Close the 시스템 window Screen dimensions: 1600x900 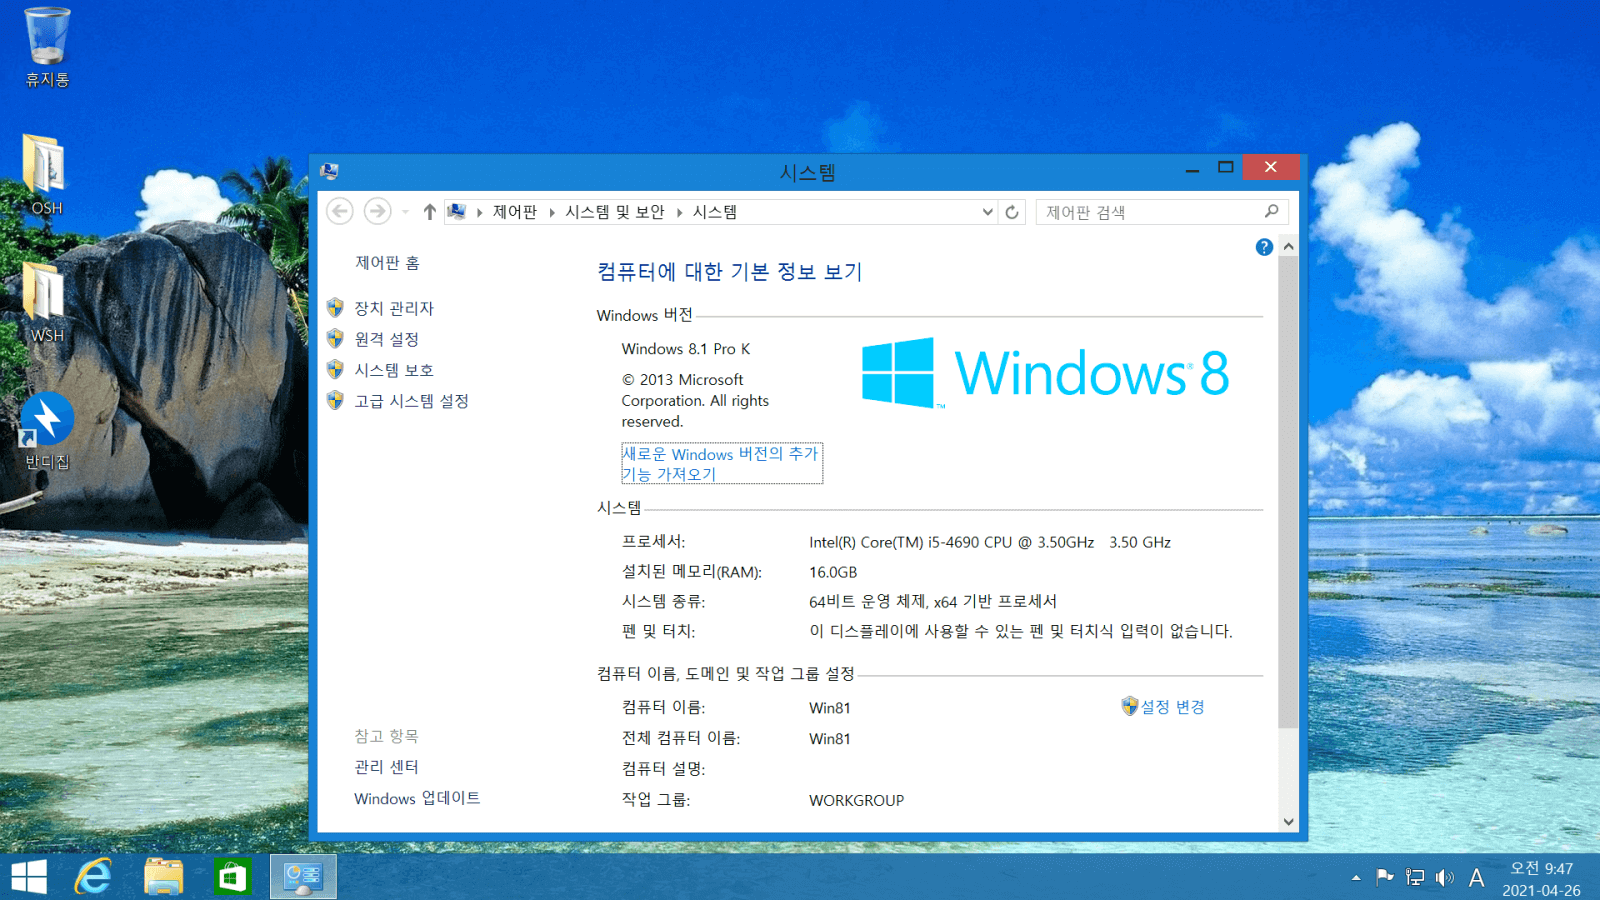[1270, 167]
